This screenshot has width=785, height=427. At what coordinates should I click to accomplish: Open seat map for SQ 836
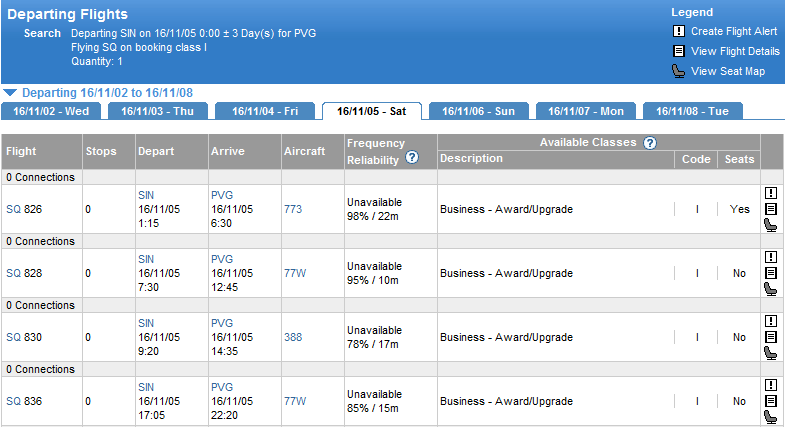click(x=770, y=416)
